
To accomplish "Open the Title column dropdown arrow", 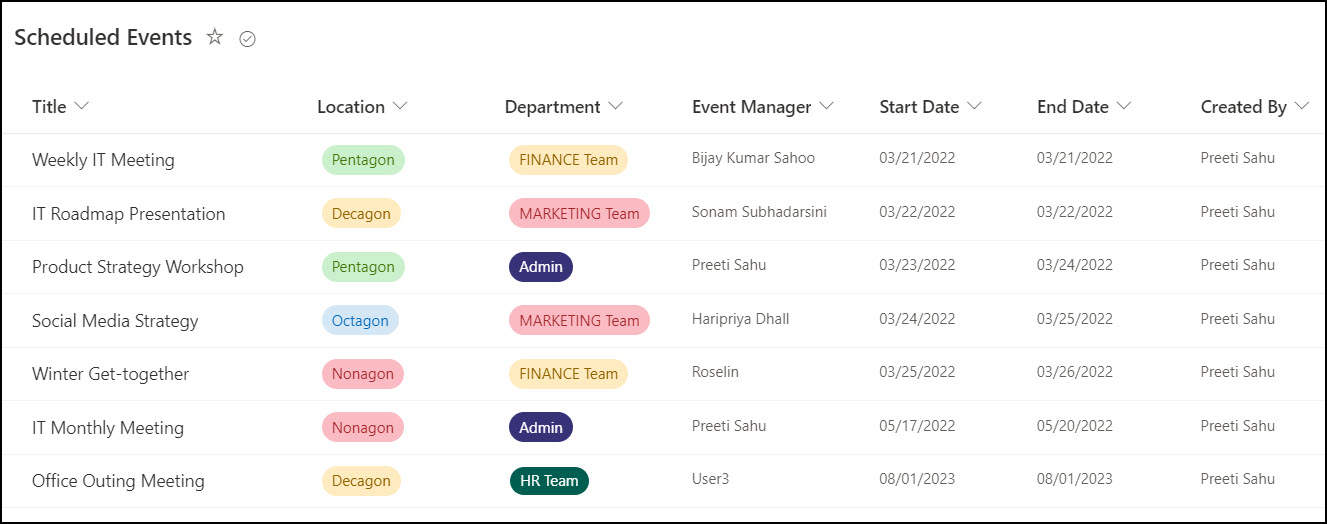I will tap(82, 106).
